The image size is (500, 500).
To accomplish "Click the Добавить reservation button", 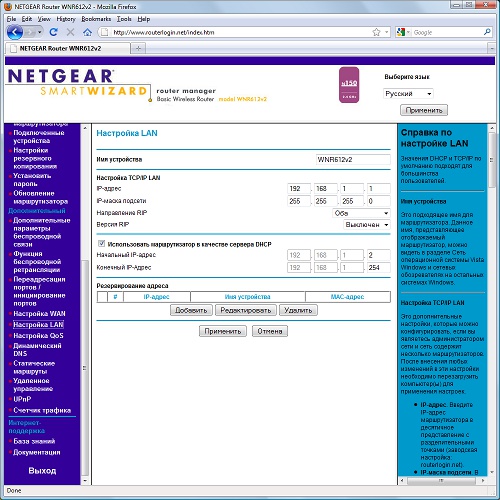I will 191,310.
